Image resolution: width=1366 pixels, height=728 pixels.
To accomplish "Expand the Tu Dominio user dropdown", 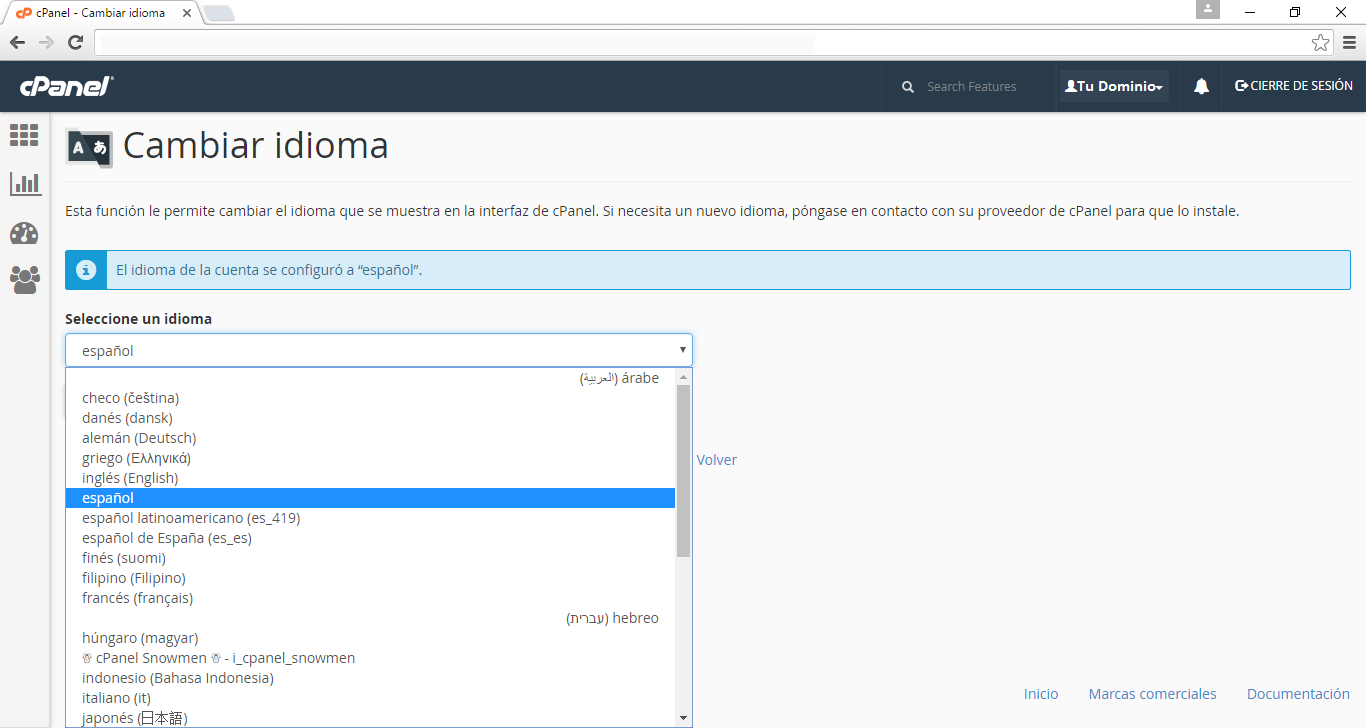I will coord(1114,87).
